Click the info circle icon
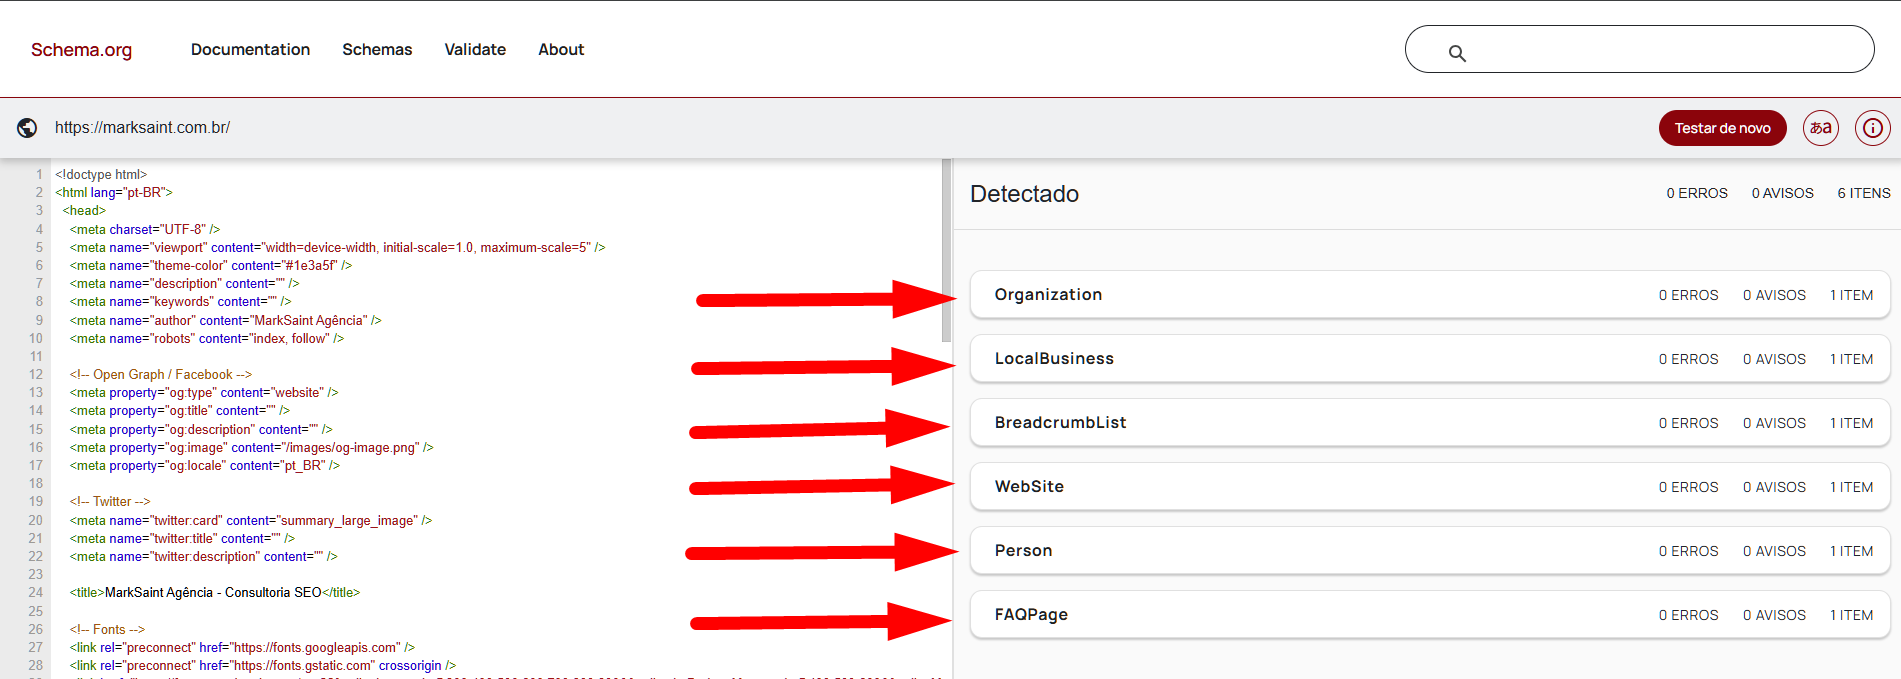The height and width of the screenshot is (679, 1901). click(x=1872, y=128)
